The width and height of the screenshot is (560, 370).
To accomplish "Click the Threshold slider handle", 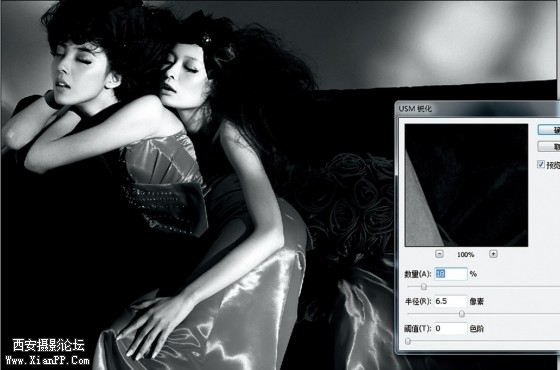I will [x=408, y=341].
